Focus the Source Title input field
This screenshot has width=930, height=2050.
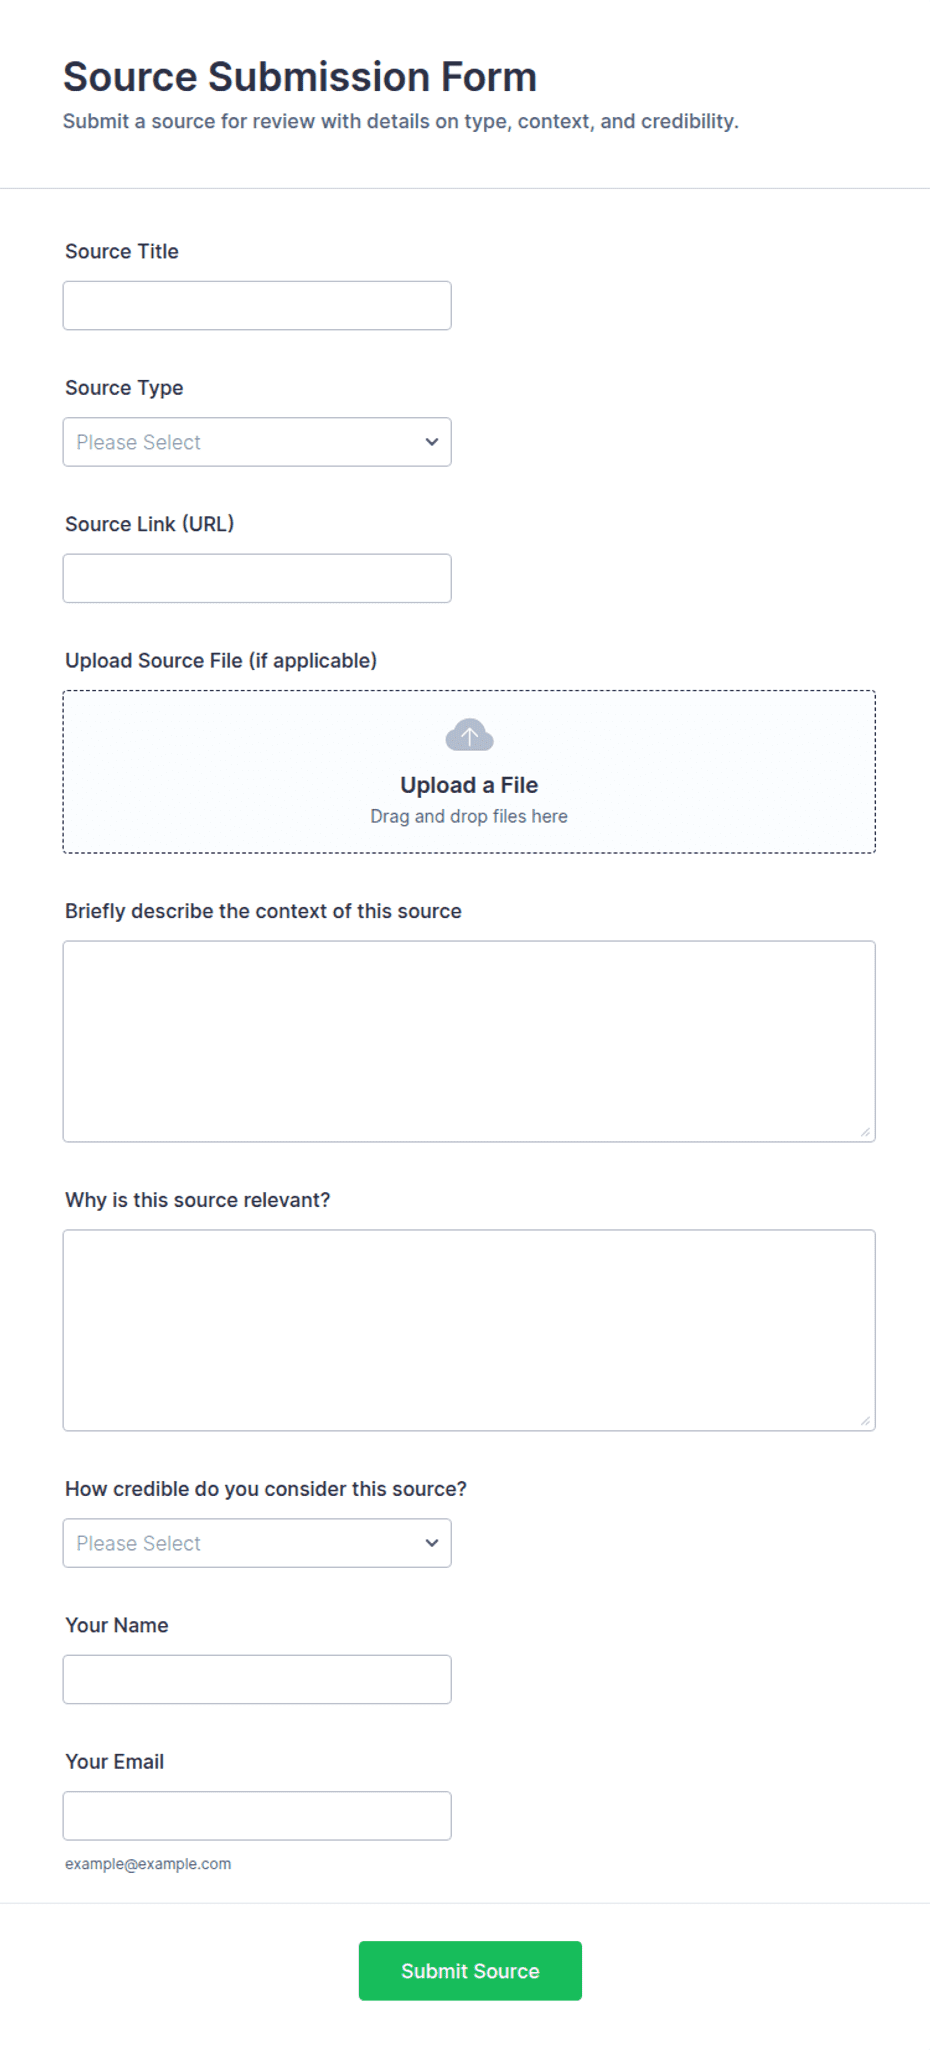pyautogui.click(x=257, y=306)
